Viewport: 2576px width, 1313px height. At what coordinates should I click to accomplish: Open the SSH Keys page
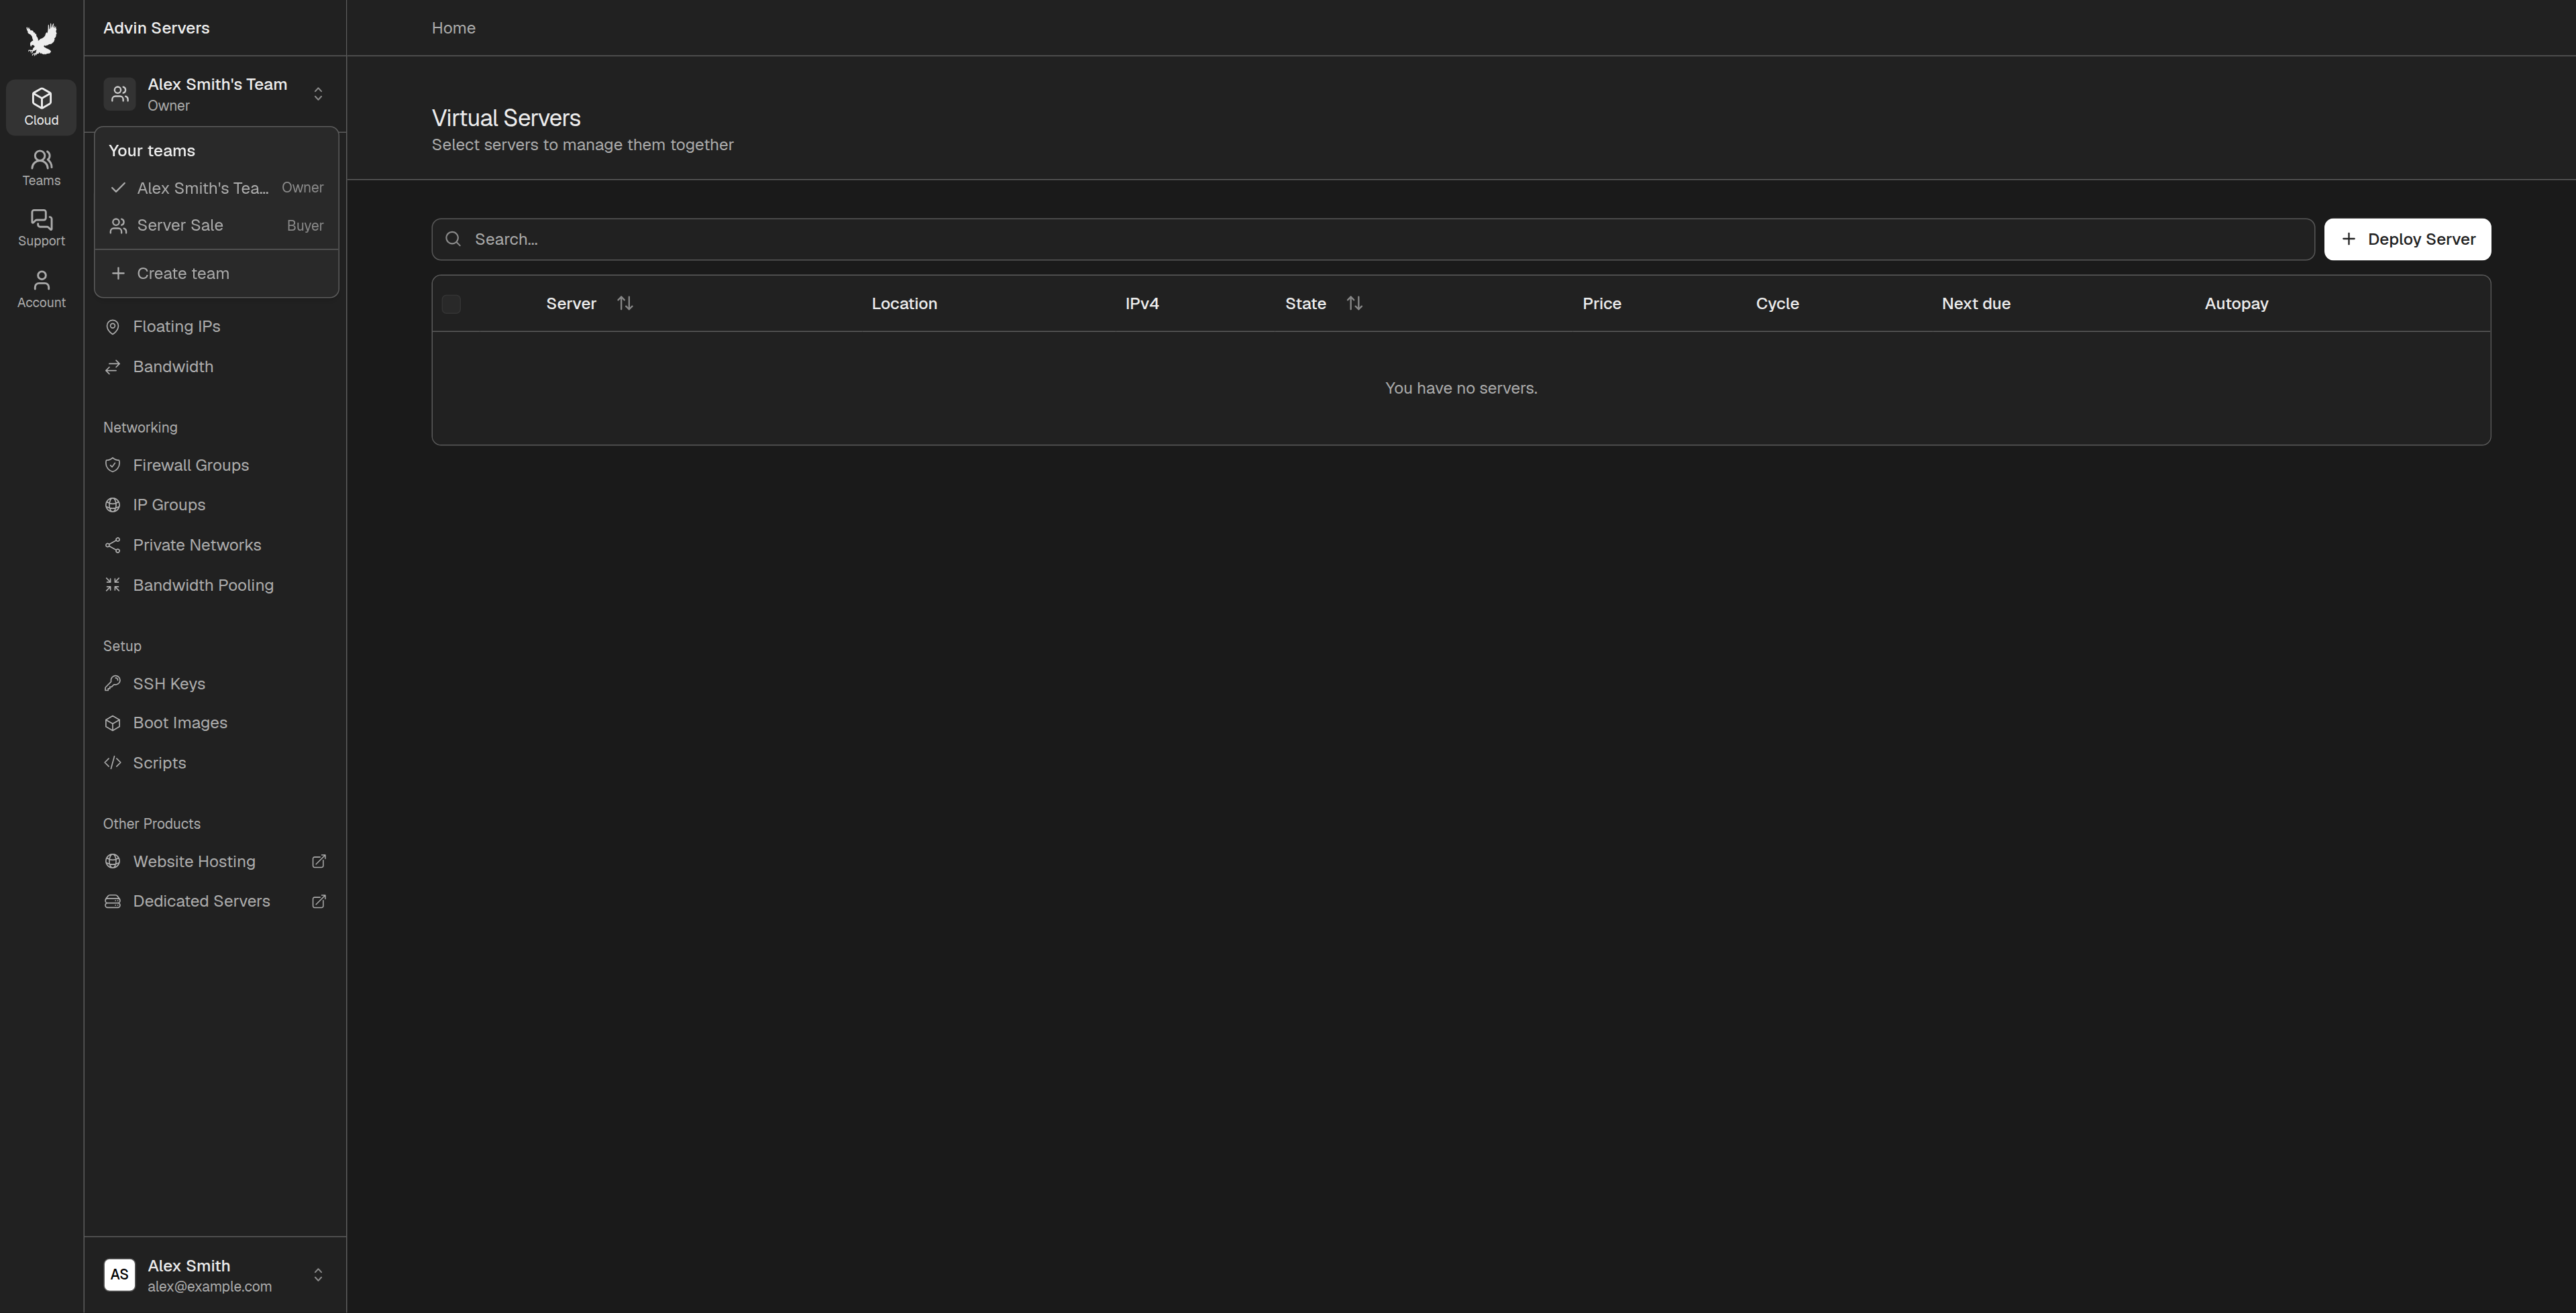click(x=215, y=684)
